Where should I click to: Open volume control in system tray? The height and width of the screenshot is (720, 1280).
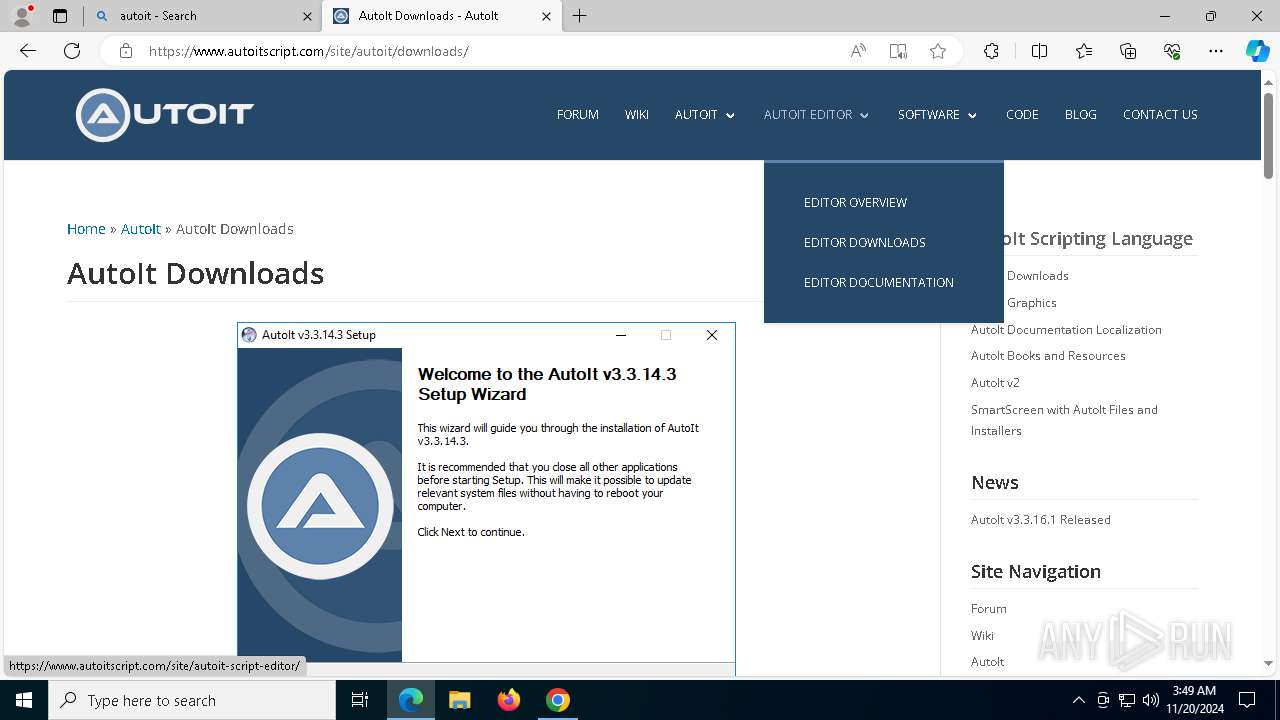tap(1150, 700)
